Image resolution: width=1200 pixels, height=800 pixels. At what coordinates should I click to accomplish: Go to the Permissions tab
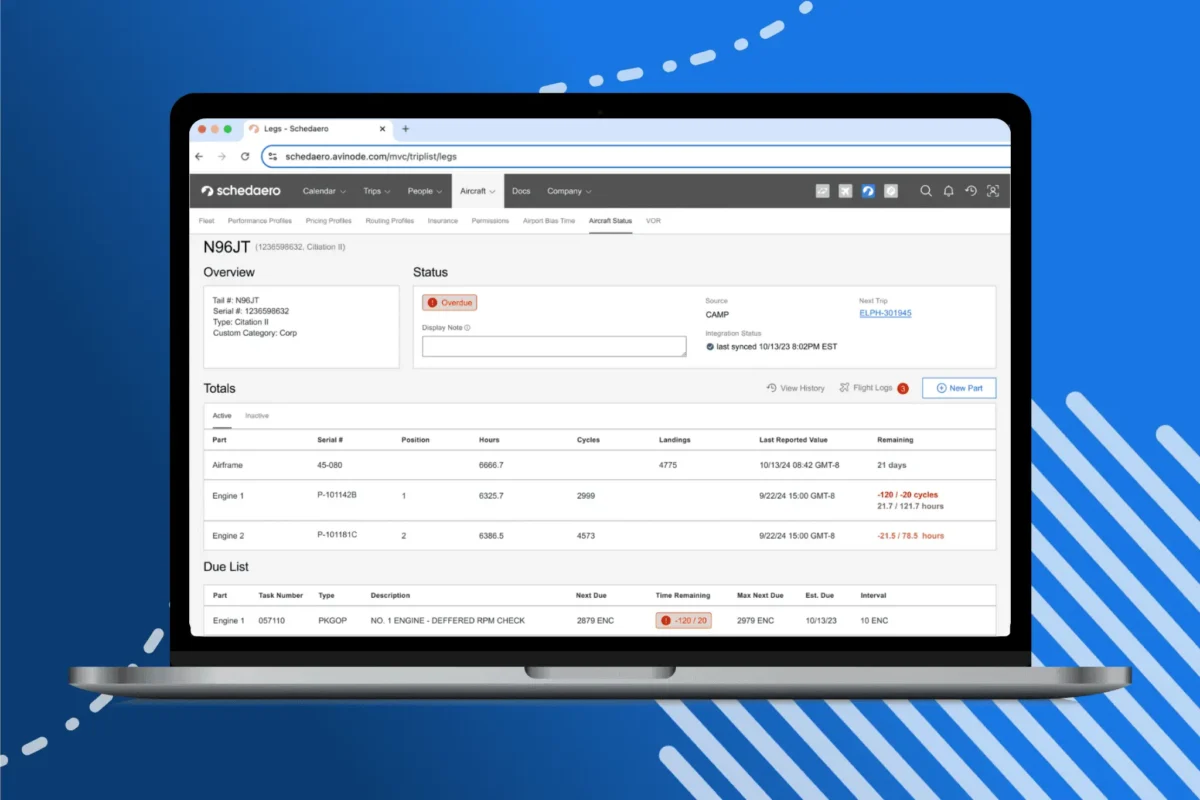[490, 221]
